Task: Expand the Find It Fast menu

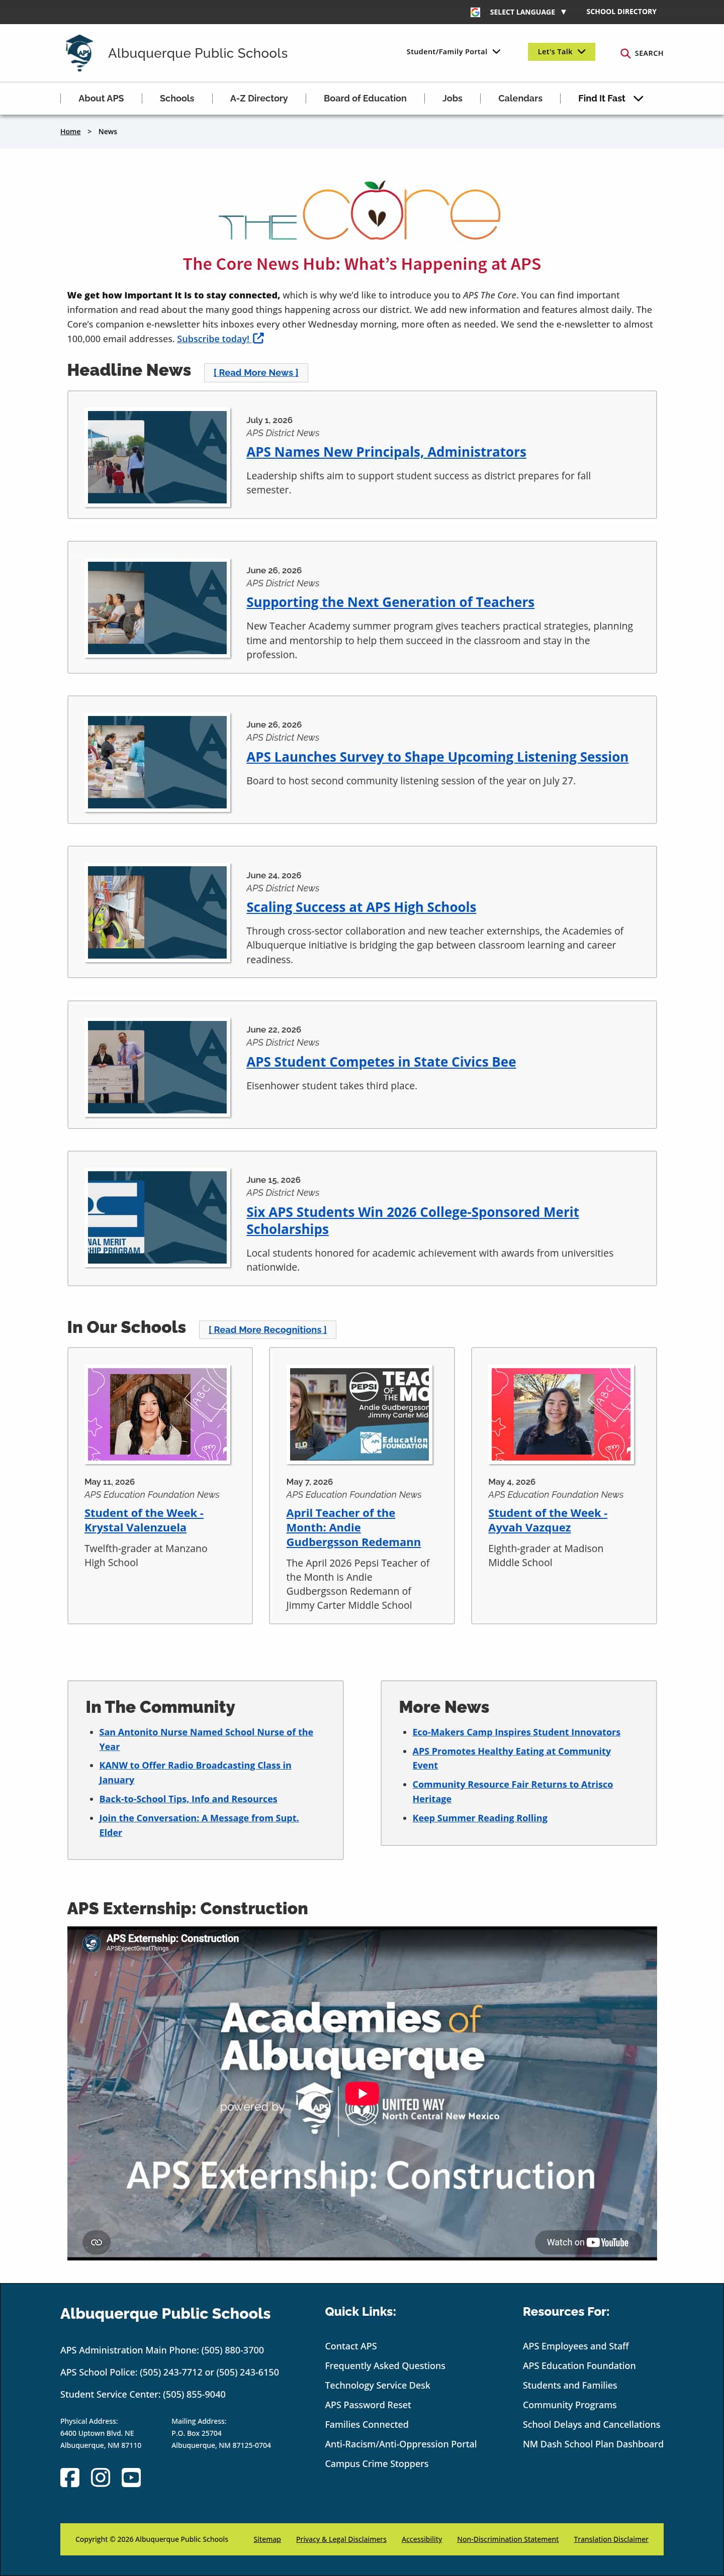Action: pyautogui.click(x=610, y=98)
